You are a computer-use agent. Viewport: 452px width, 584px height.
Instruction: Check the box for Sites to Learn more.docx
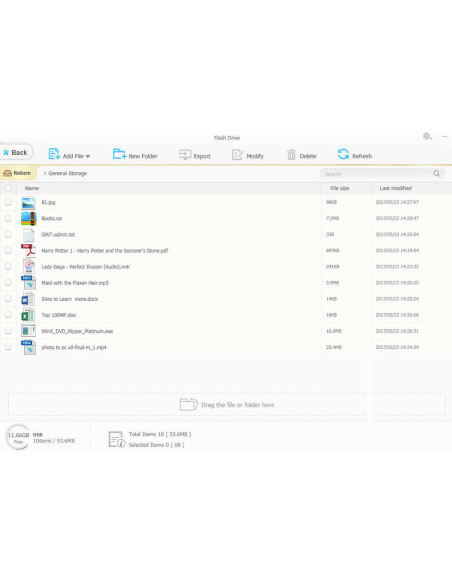pos(8,299)
